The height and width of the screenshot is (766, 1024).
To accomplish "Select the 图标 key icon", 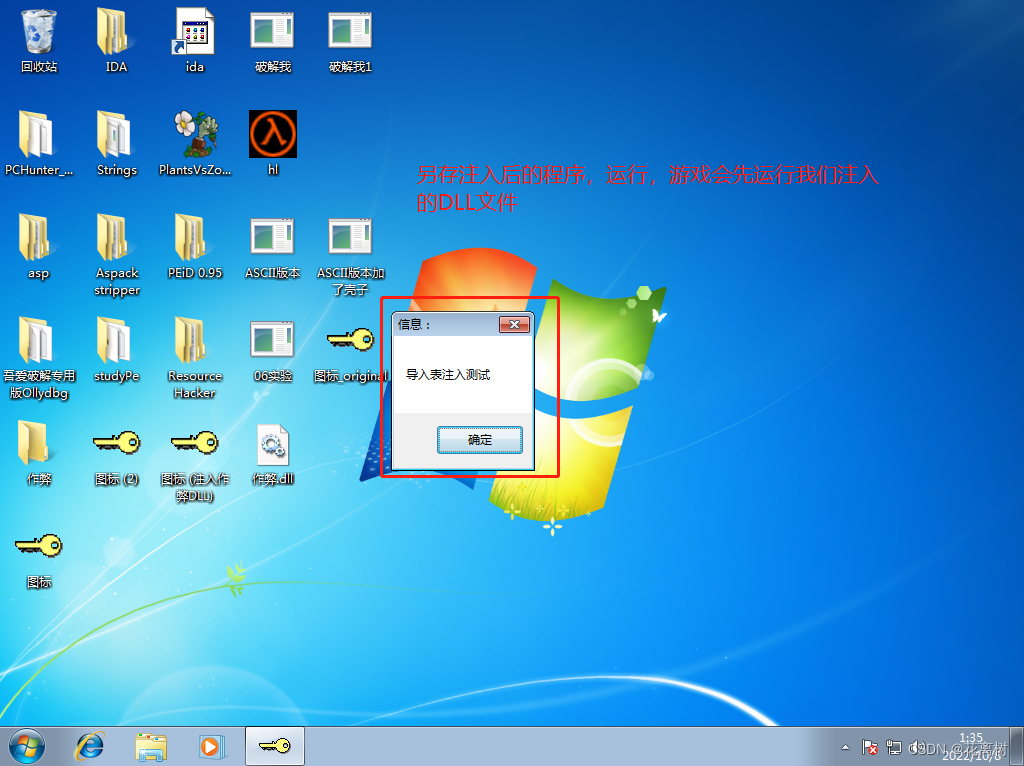I will click(39, 546).
